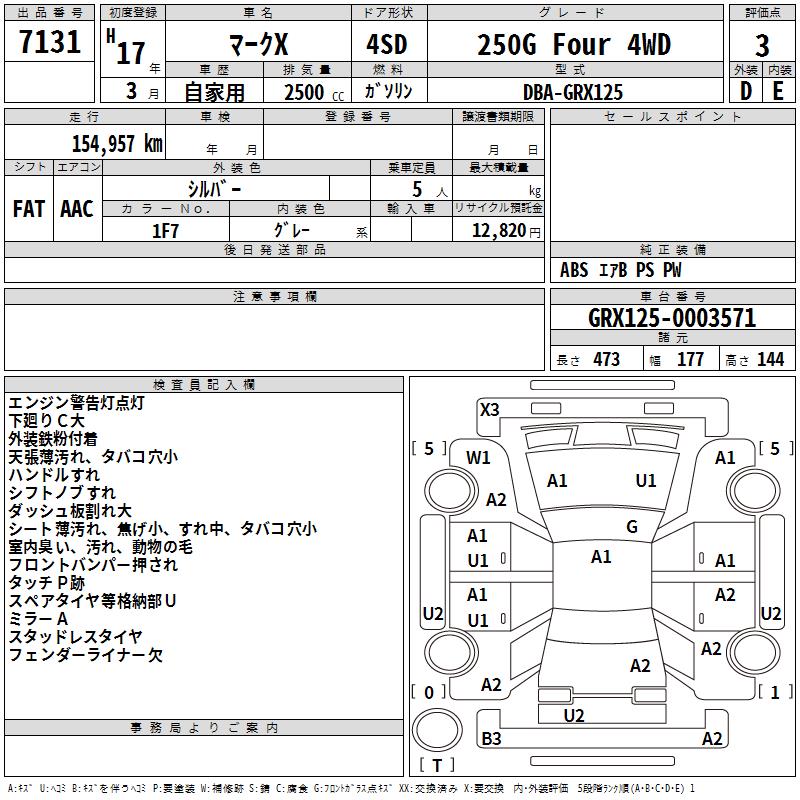Click U2 mark on the trunk lid

[x=573, y=716]
